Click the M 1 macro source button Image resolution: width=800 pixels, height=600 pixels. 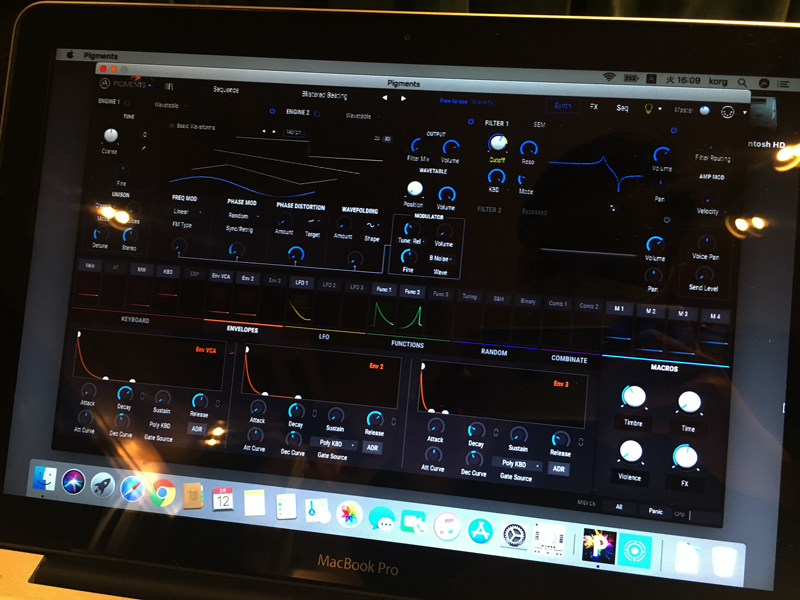pyautogui.click(x=619, y=308)
